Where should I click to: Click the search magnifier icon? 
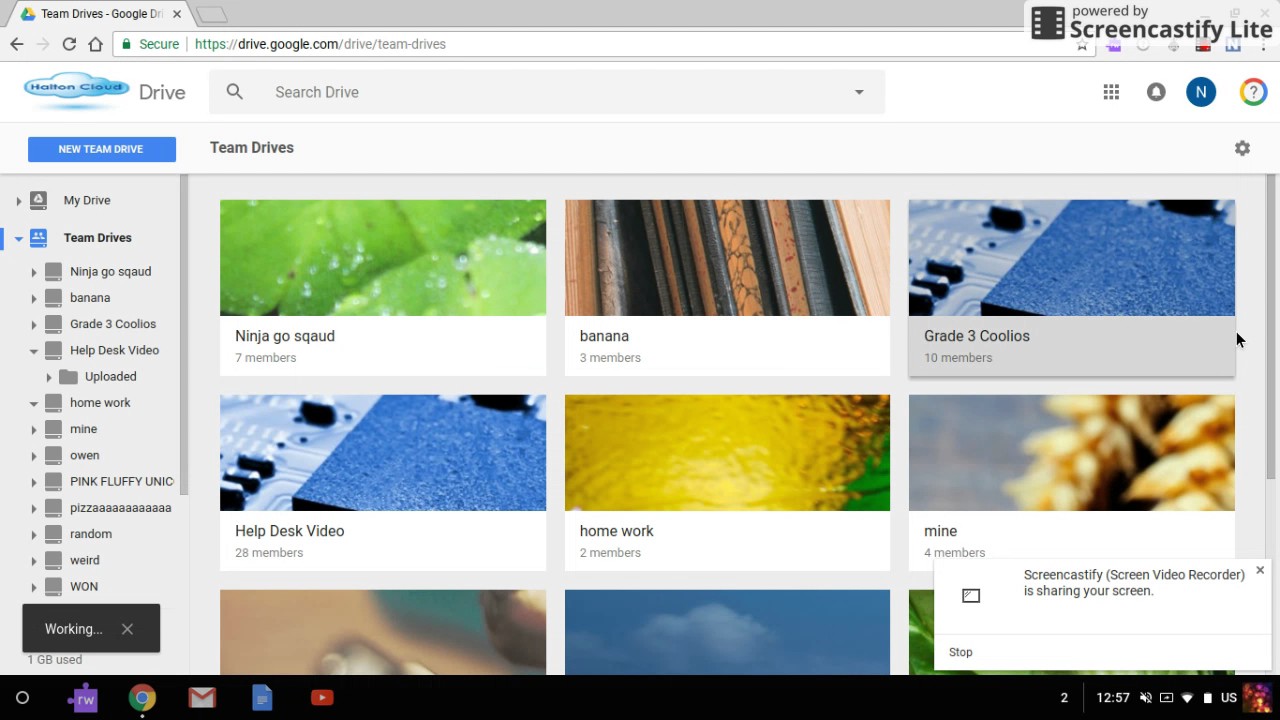point(234,92)
